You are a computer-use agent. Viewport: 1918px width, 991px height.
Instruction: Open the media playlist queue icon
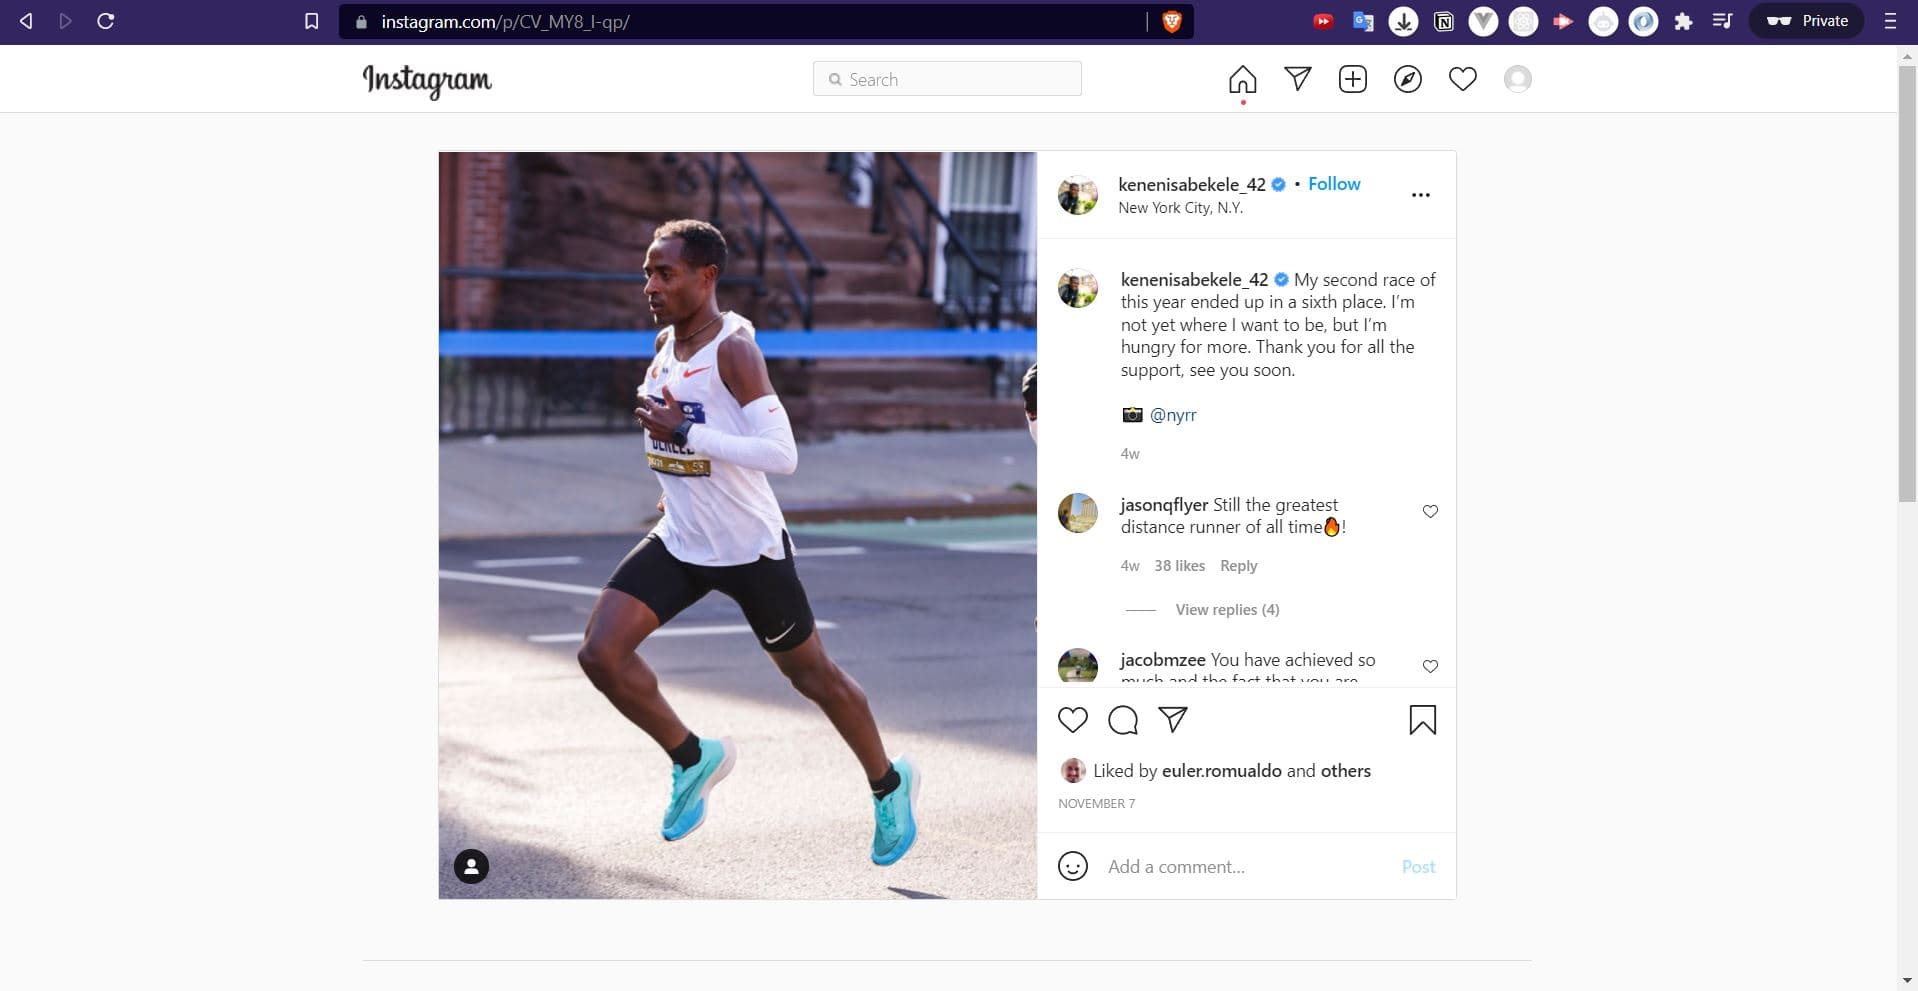[1722, 21]
